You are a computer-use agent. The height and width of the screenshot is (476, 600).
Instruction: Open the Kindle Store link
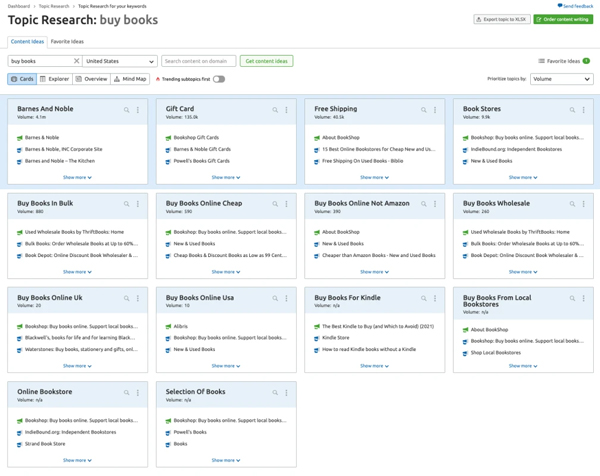point(336,337)
